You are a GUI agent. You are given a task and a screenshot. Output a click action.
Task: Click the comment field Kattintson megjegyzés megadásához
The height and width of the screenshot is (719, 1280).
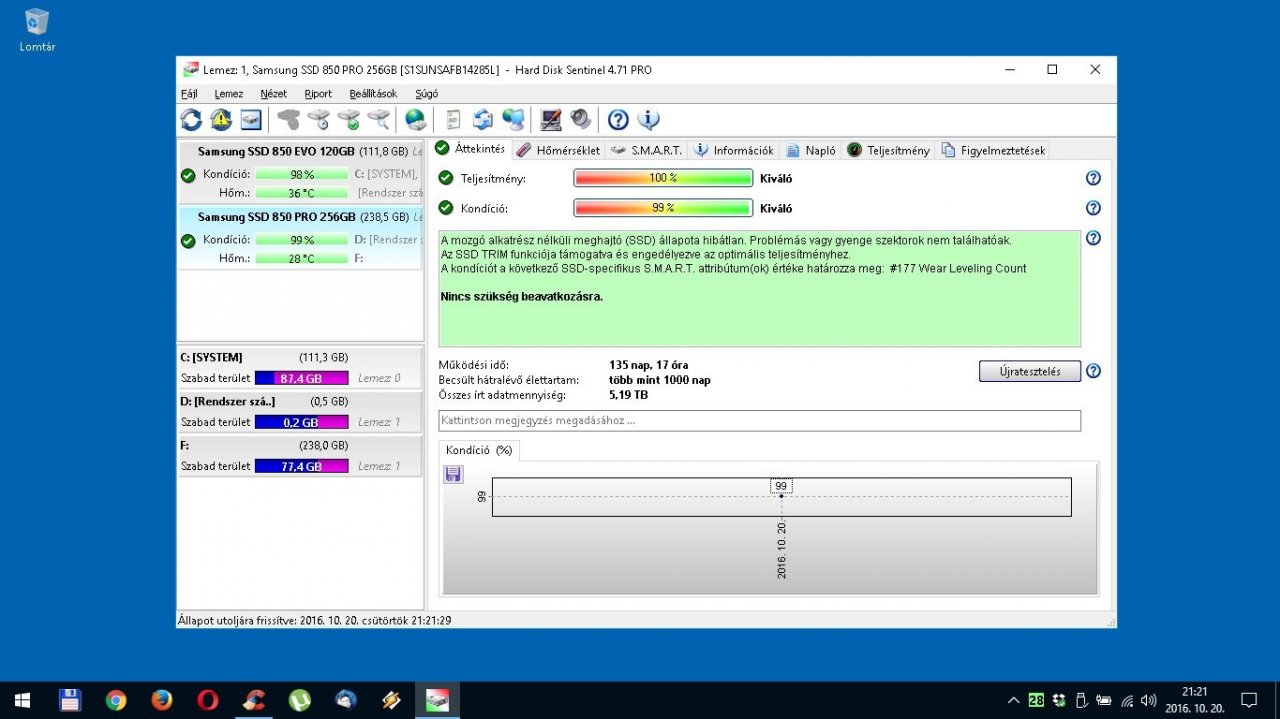pyautogui.click(x=759, y=420)
